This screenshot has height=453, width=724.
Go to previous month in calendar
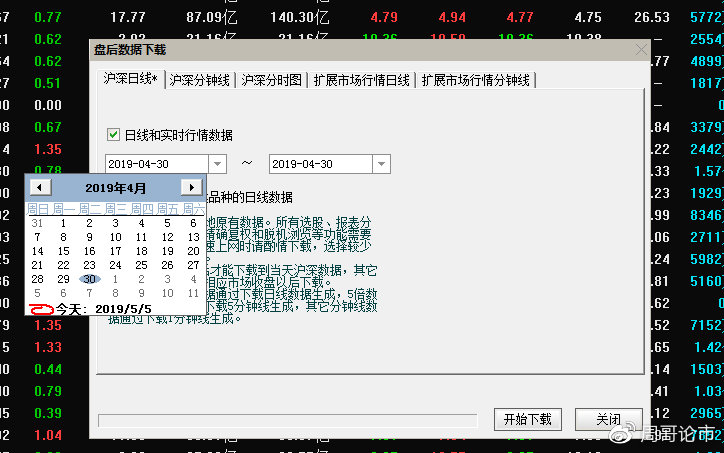tap(40, 187)
